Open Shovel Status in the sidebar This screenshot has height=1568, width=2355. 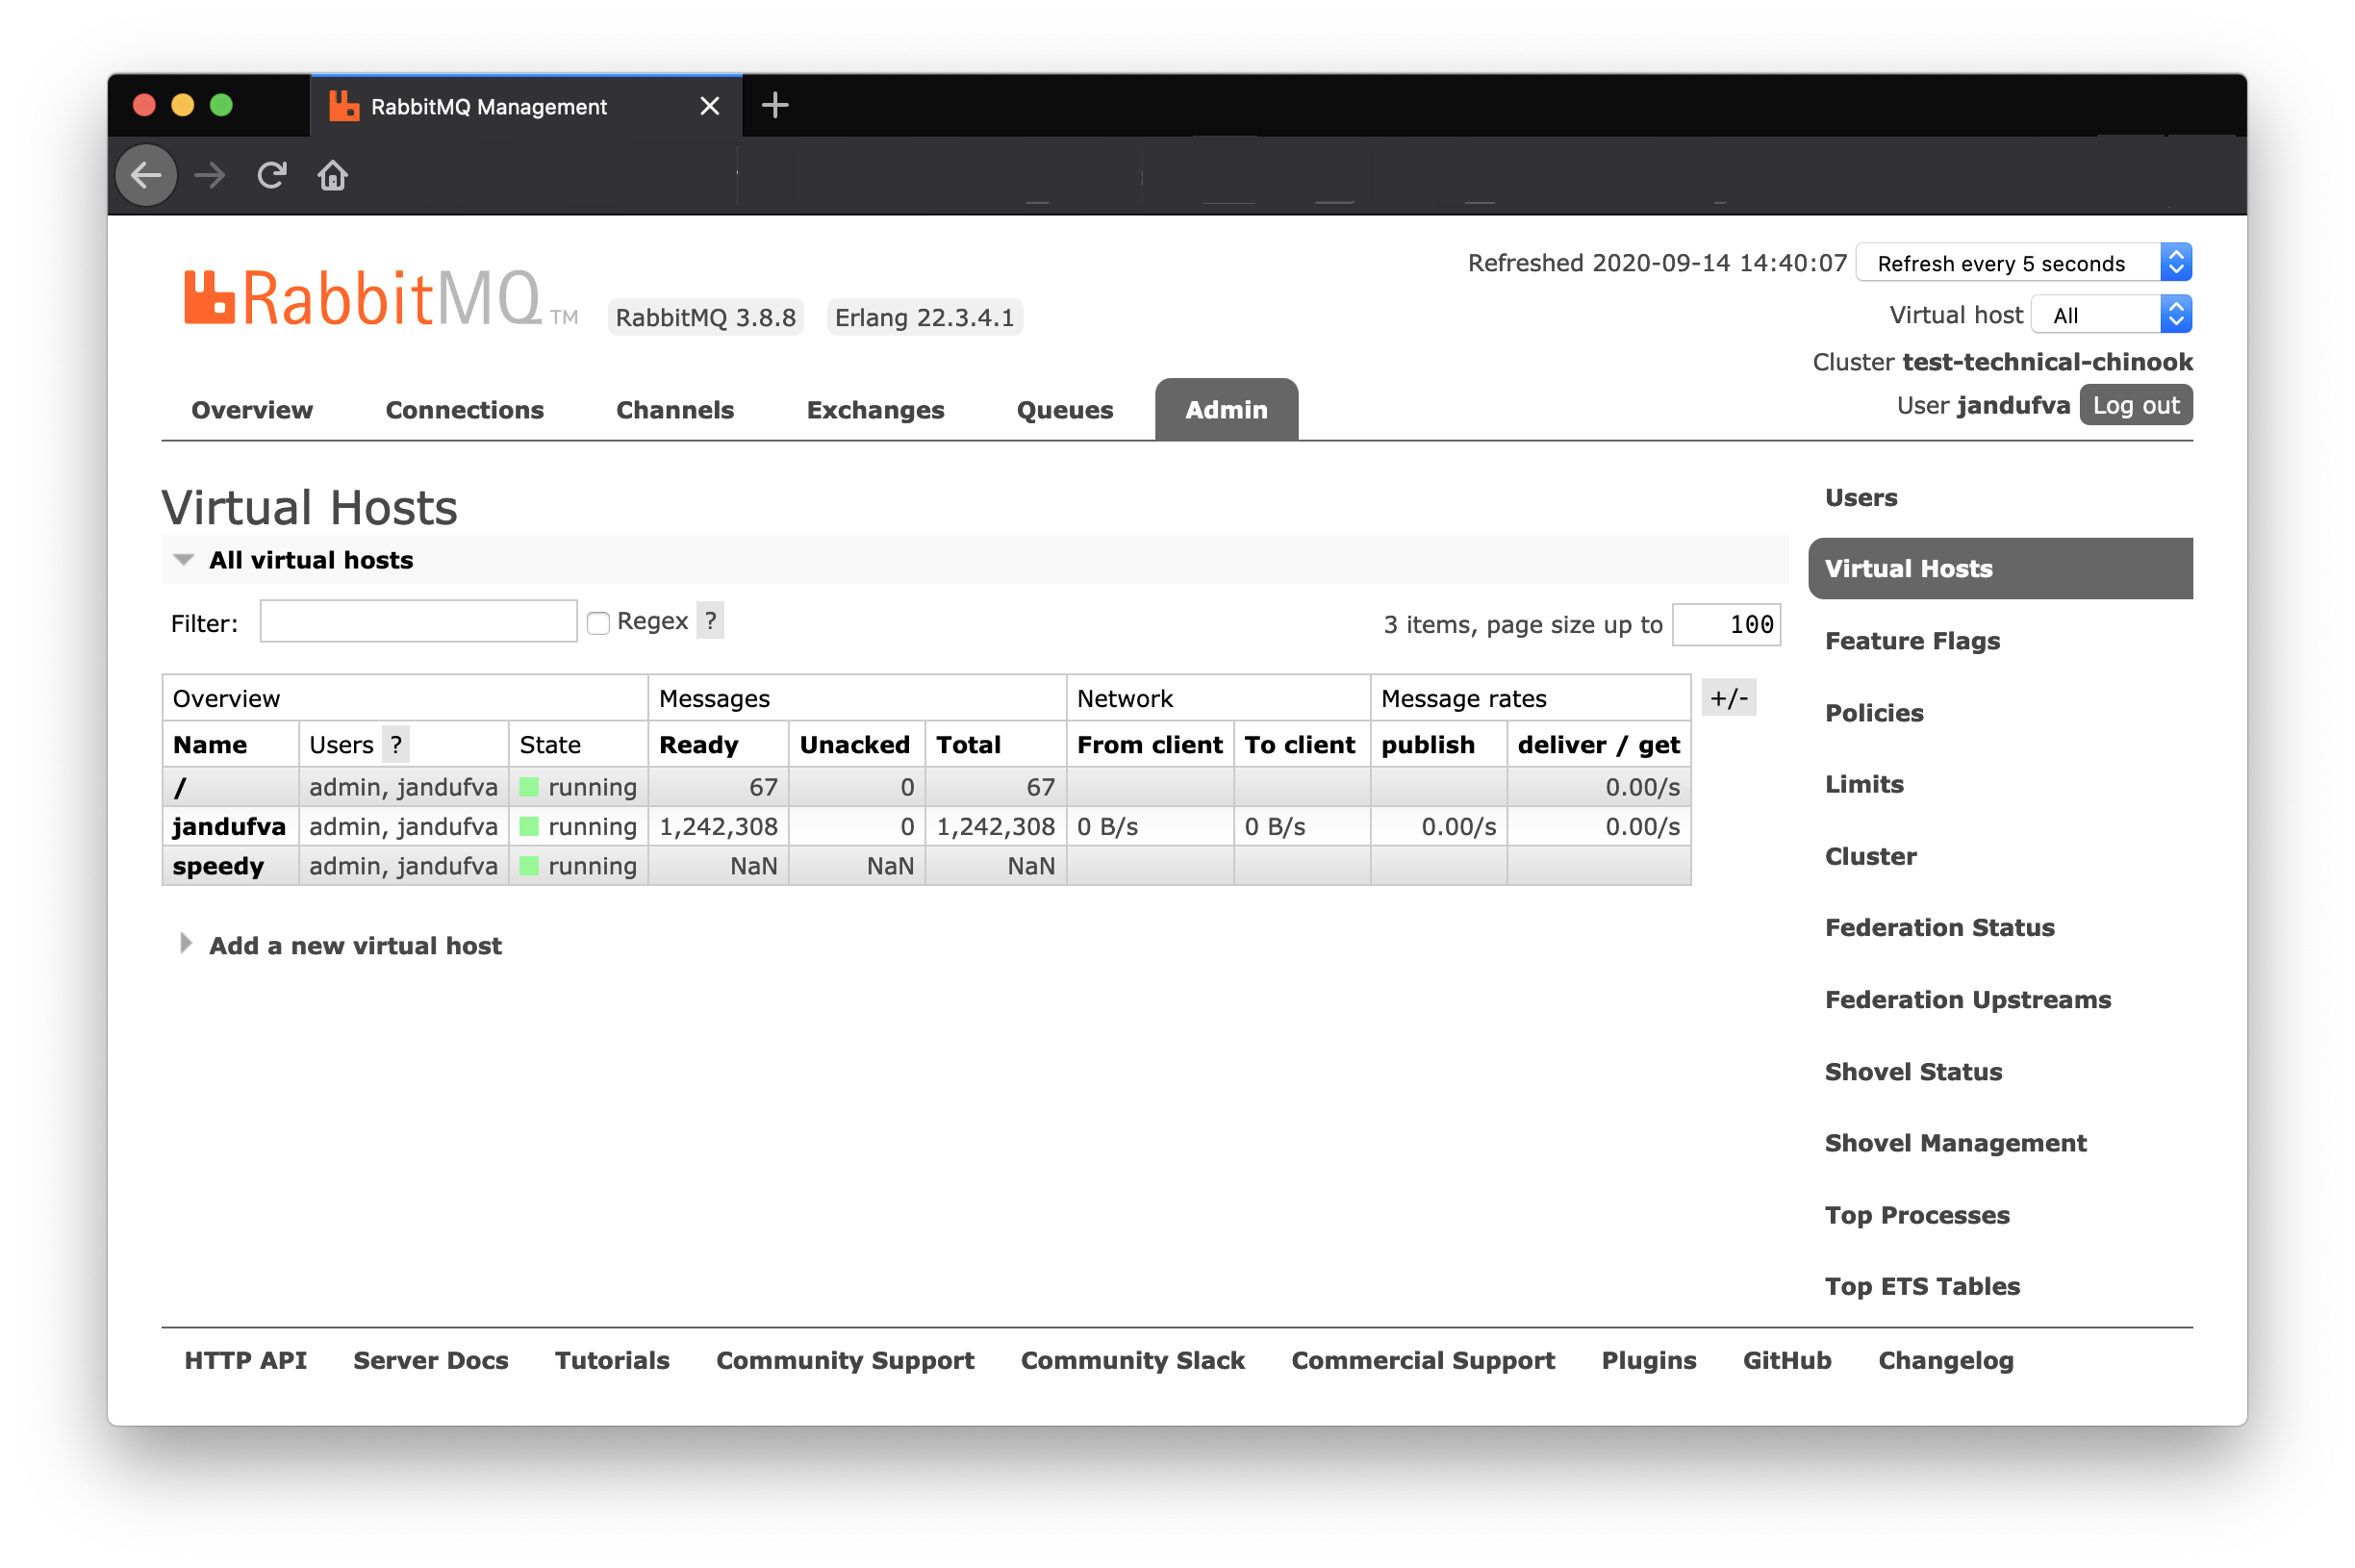coord(1913,1071)
